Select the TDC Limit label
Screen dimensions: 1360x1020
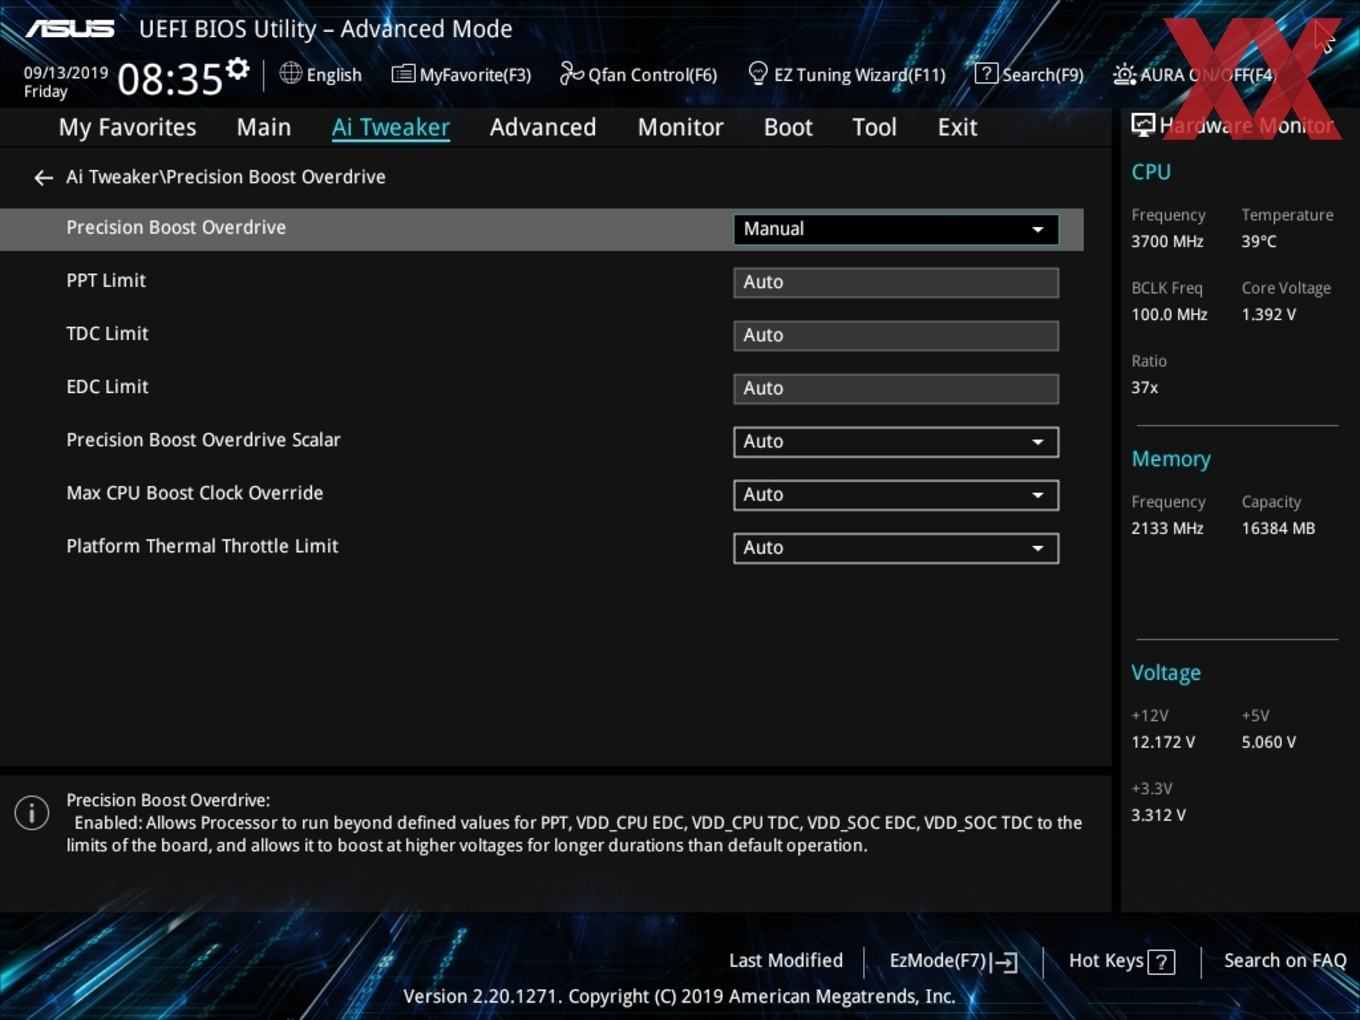[107, 334]
